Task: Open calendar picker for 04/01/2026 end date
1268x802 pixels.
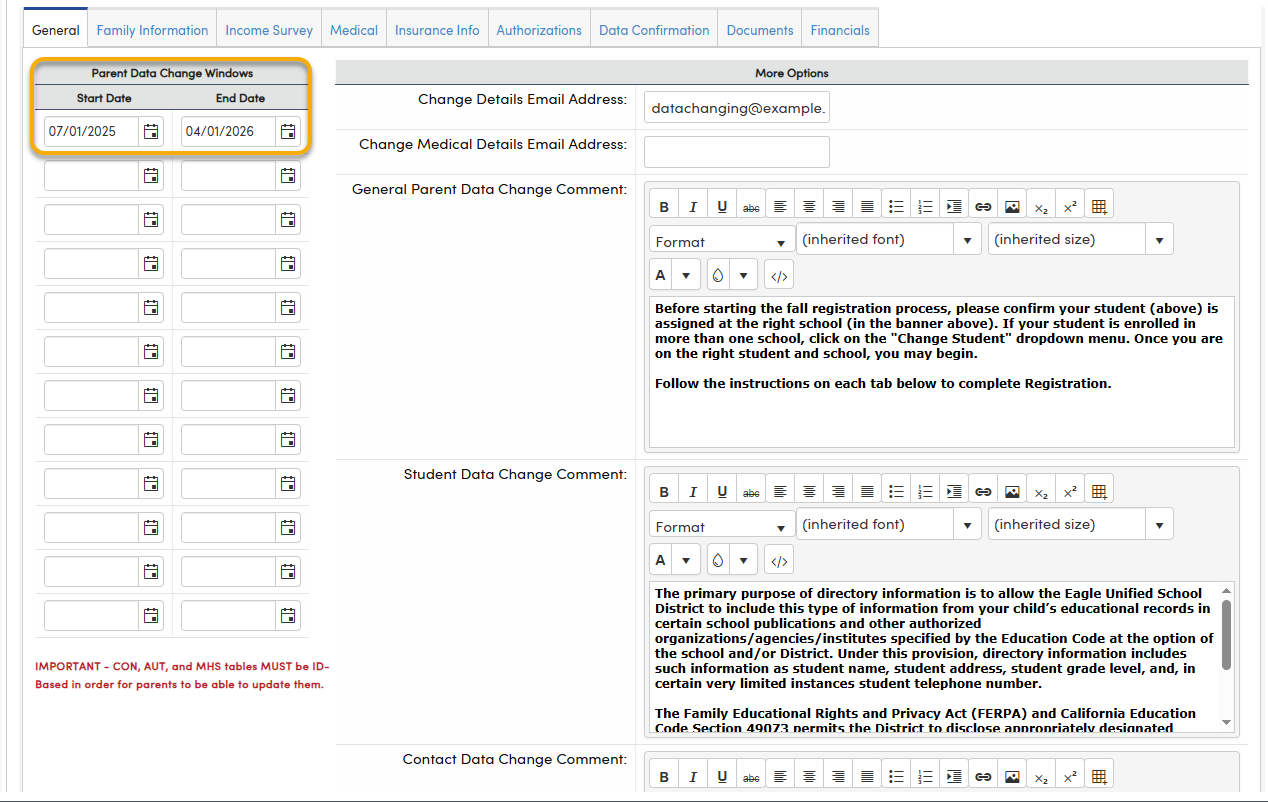Action: click(x=288, y=131)
